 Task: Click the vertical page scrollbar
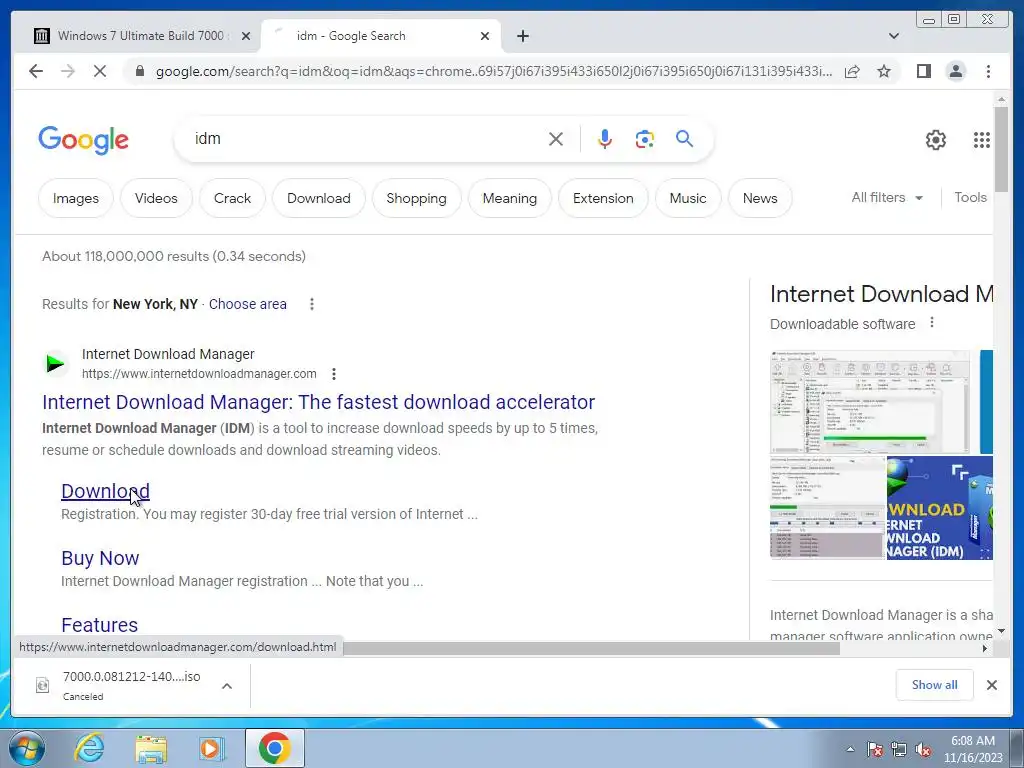coord(1001,150)
